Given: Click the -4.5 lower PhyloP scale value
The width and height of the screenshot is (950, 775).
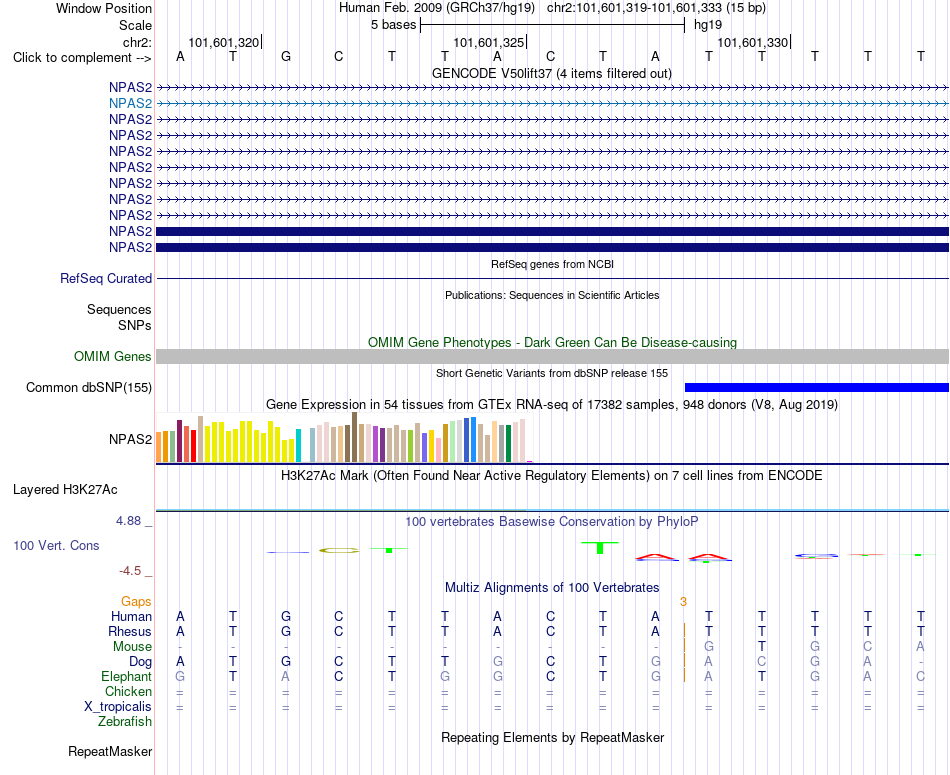Looking at the screenshot, I should click(130, 571).
